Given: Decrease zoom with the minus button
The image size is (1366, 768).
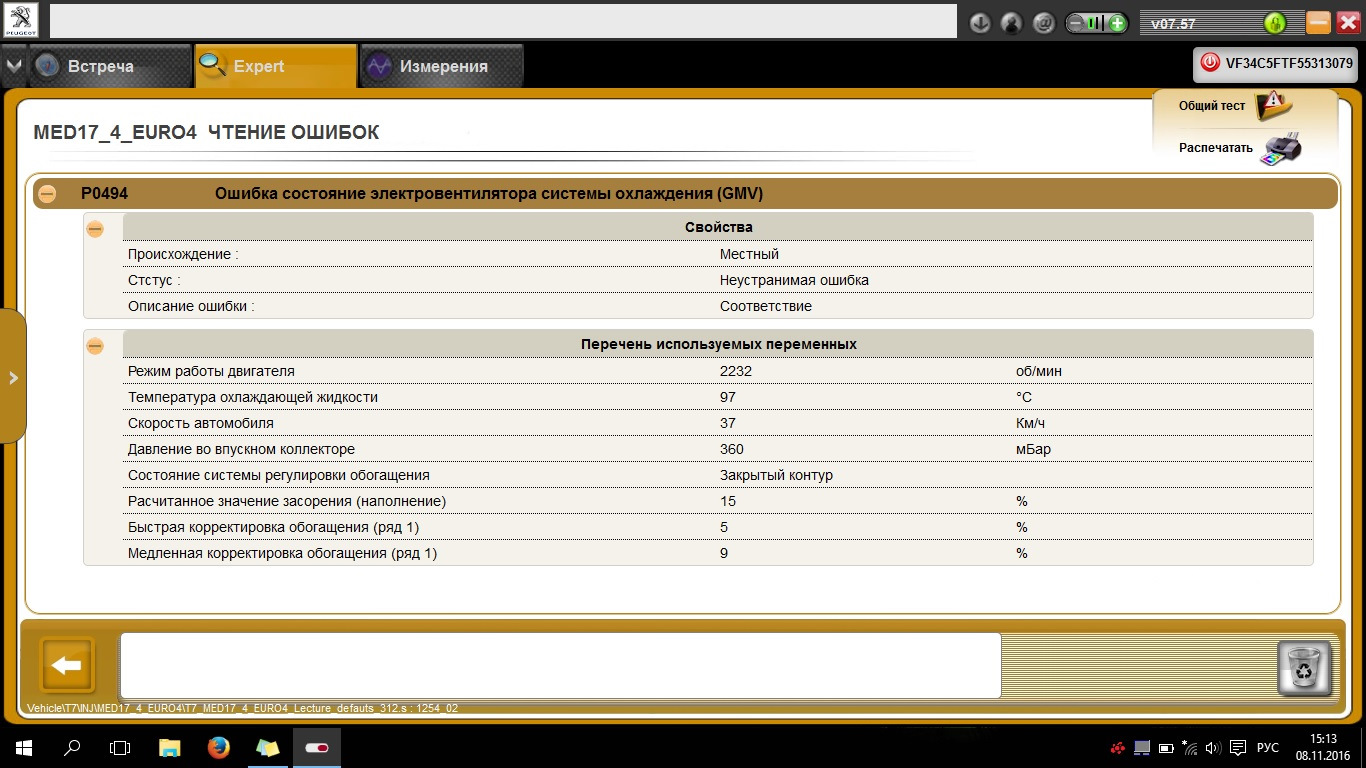Looking at the screenshot, I should (x=1077, y=23).
